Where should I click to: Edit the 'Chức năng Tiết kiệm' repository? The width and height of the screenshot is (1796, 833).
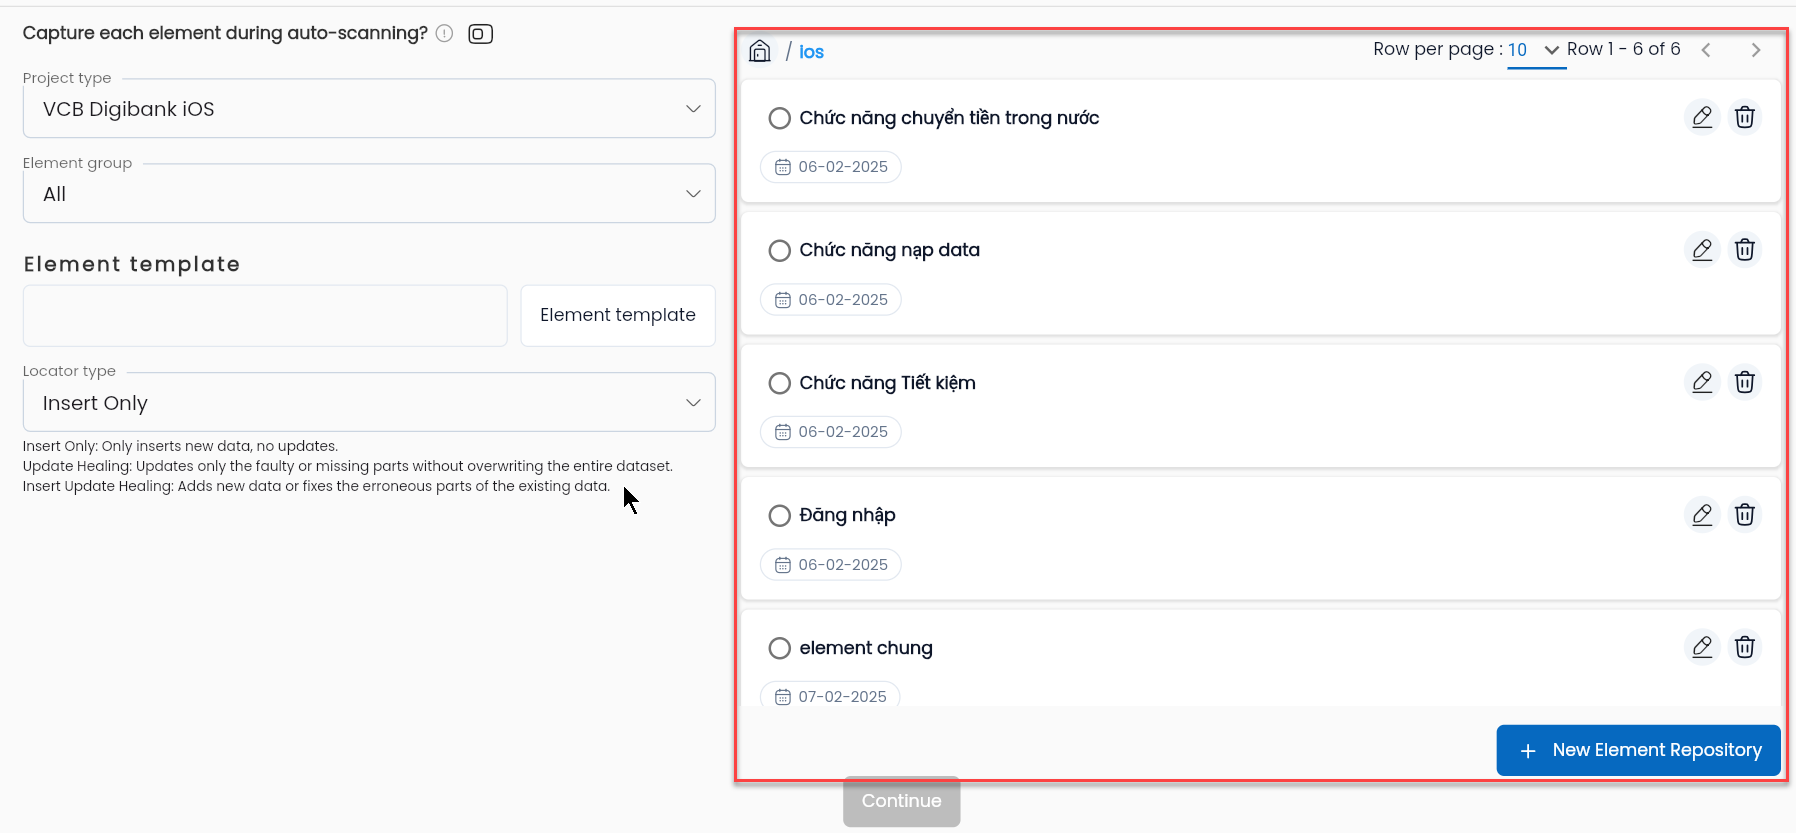pyautogui.click(x=1702, y=382)
